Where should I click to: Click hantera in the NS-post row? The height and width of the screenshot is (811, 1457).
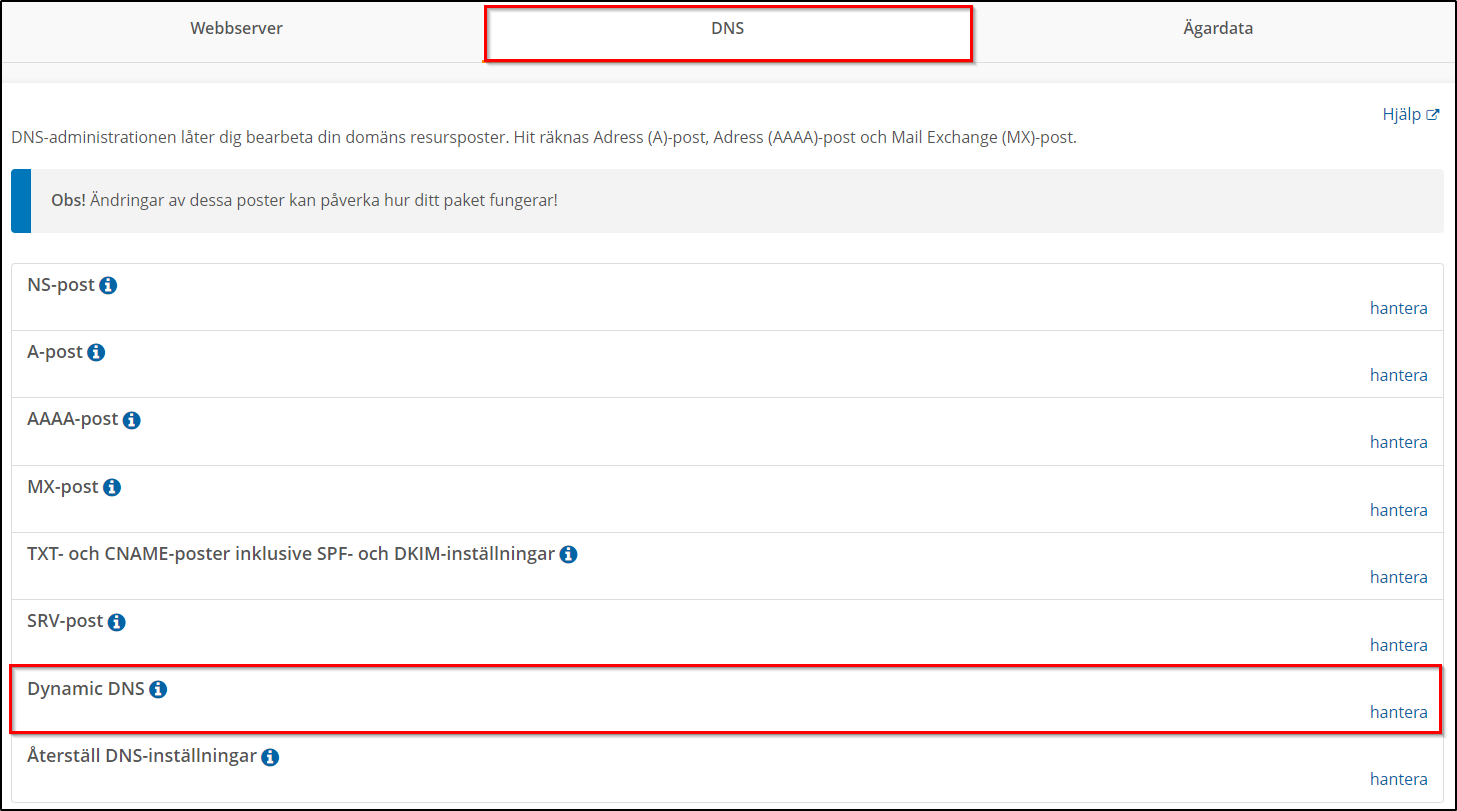(x=1398, y=308)
